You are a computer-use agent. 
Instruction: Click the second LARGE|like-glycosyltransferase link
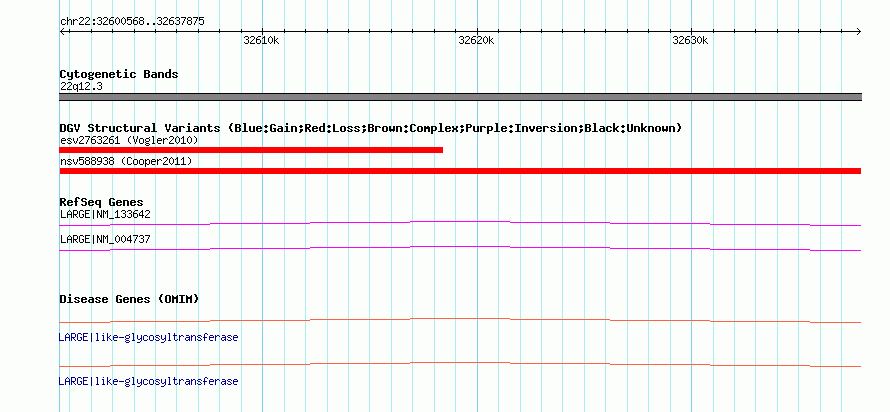point(148,381)
